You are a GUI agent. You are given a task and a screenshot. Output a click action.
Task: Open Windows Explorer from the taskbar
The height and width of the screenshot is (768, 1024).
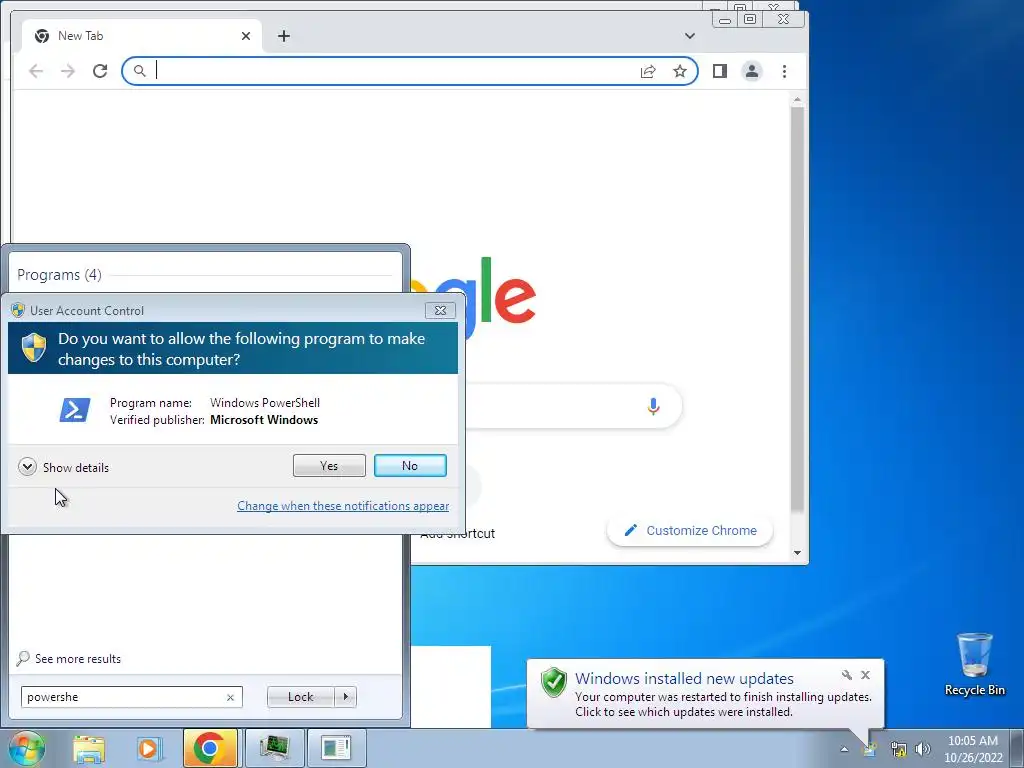(x=89, y=748)
